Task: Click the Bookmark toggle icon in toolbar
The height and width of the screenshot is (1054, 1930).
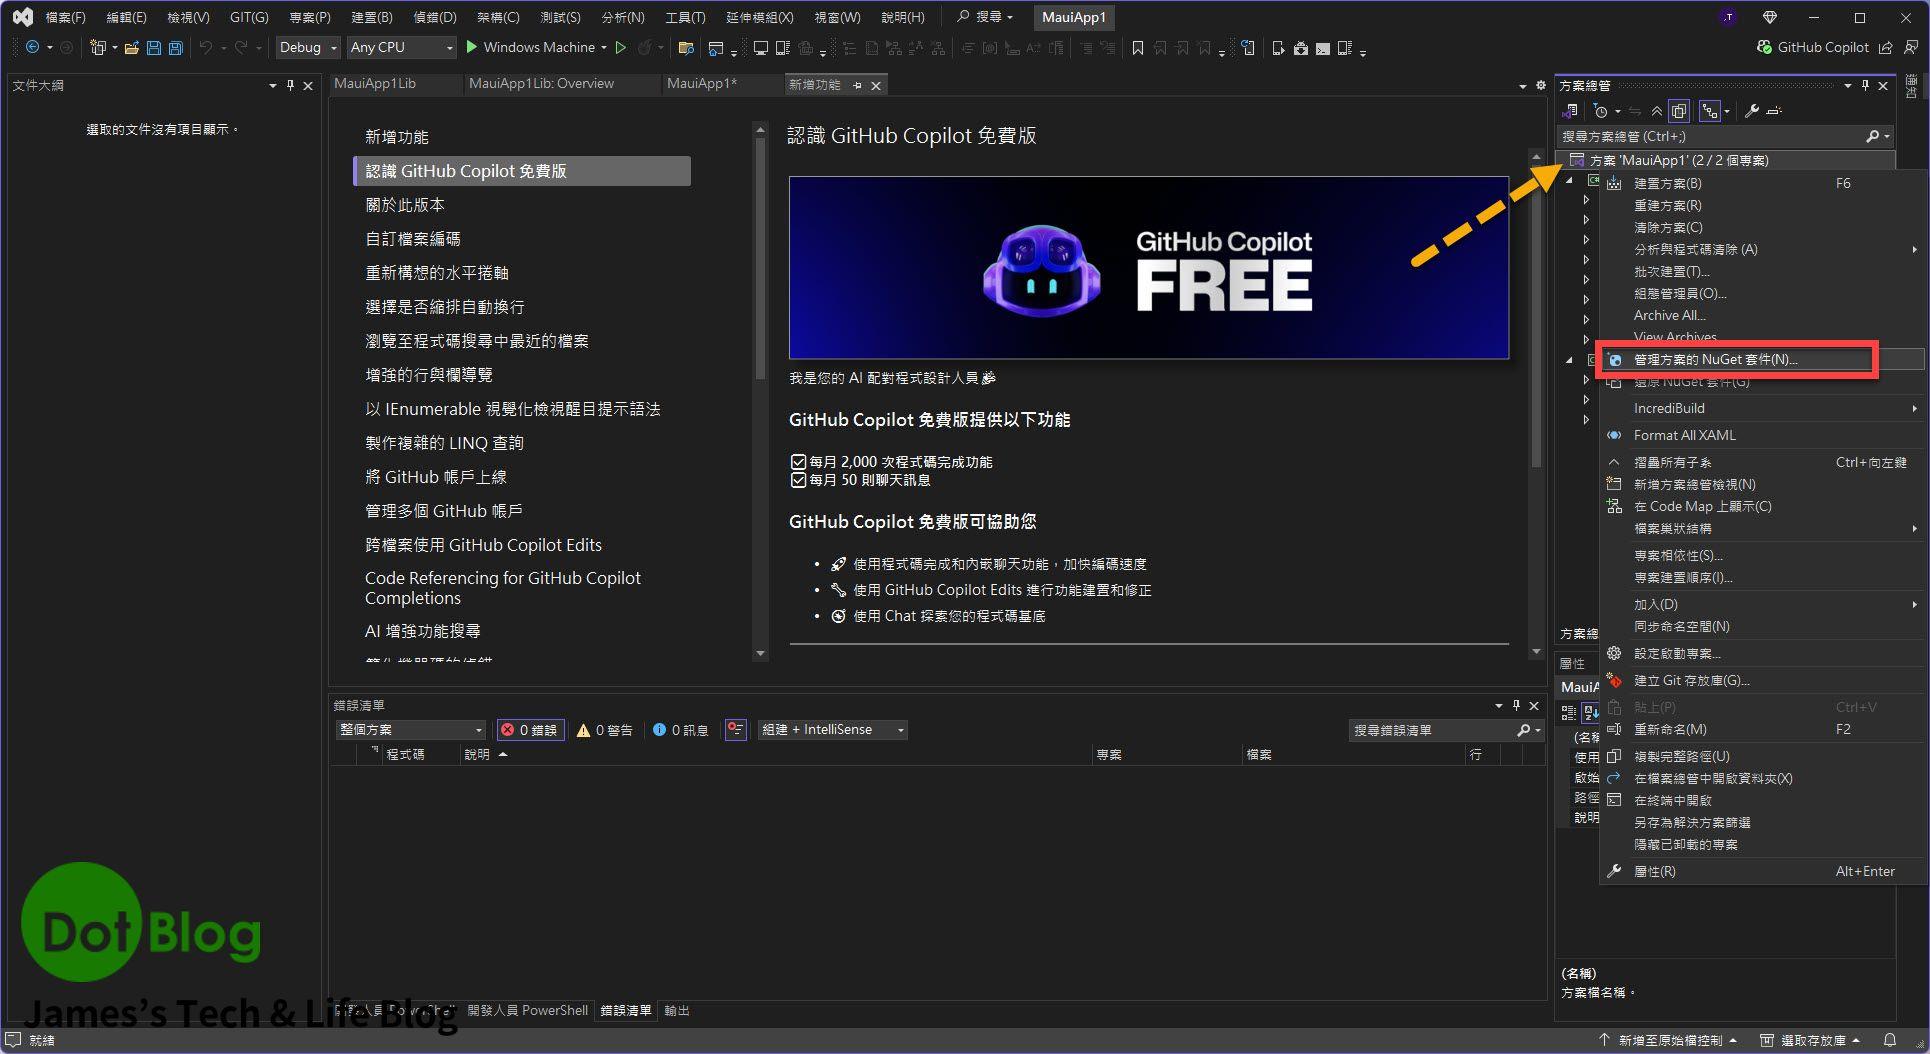Action: click(1137, 48)
